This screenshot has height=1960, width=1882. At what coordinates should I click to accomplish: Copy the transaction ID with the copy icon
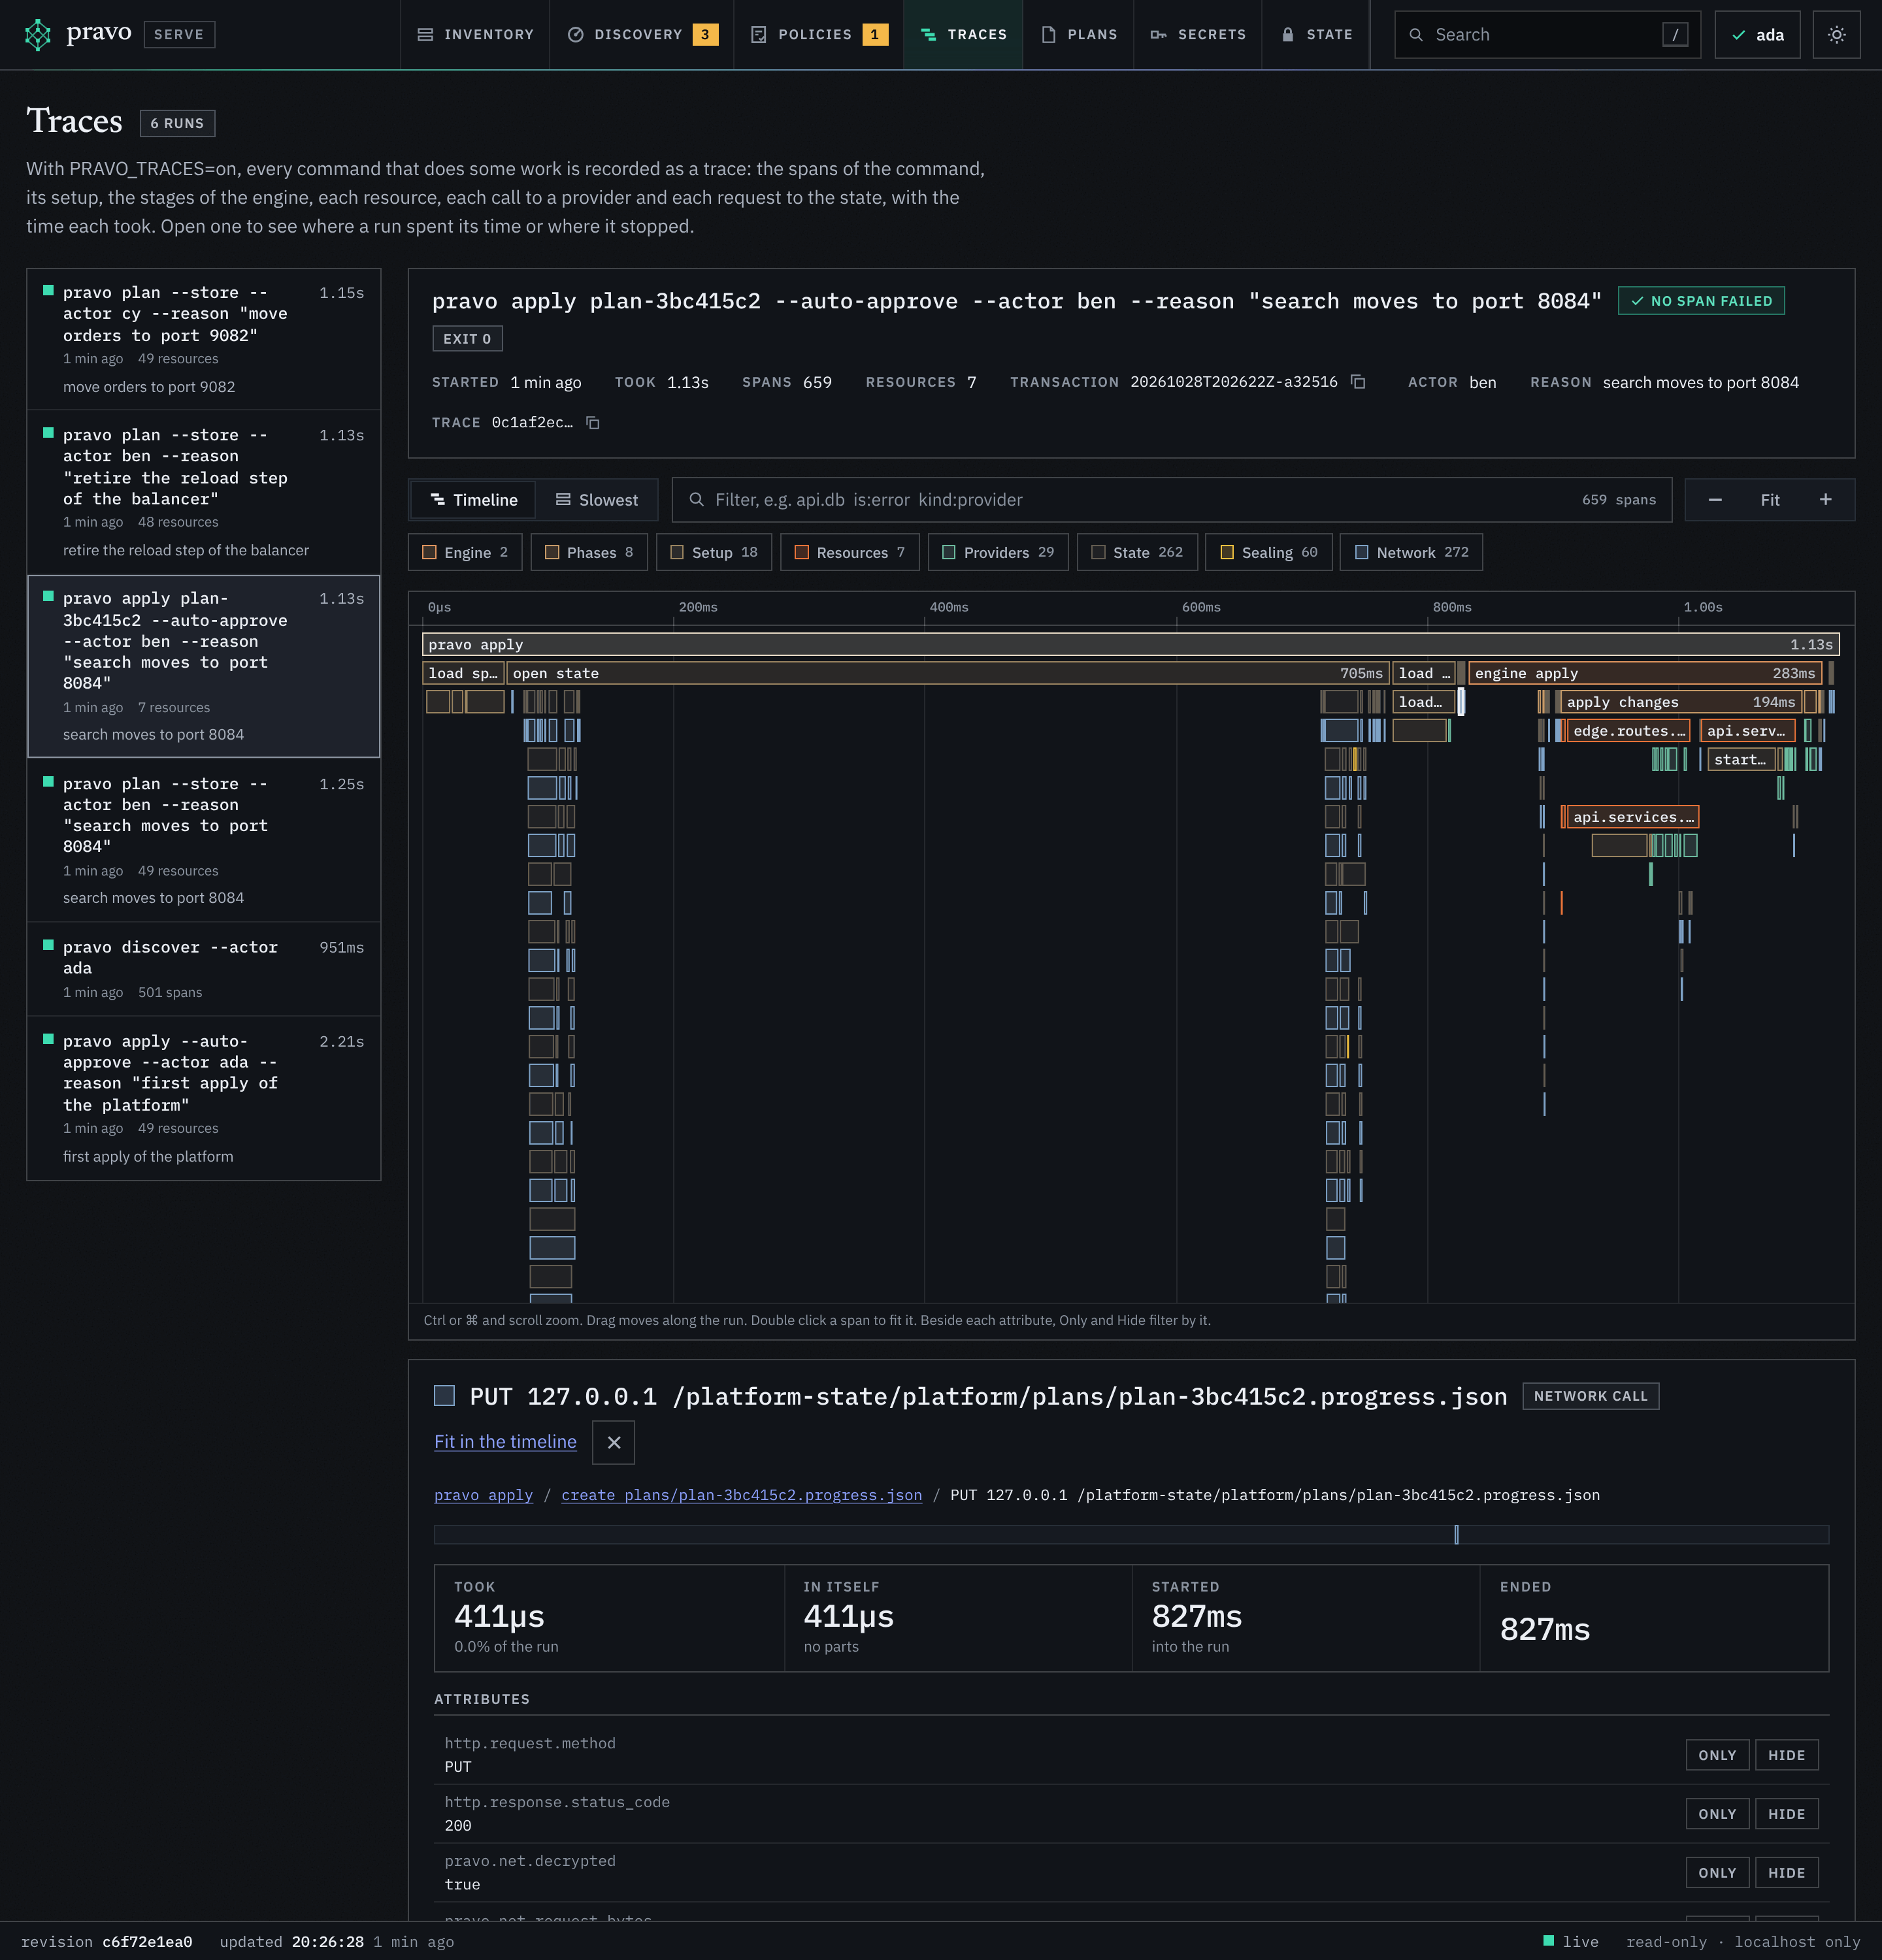1358,382
